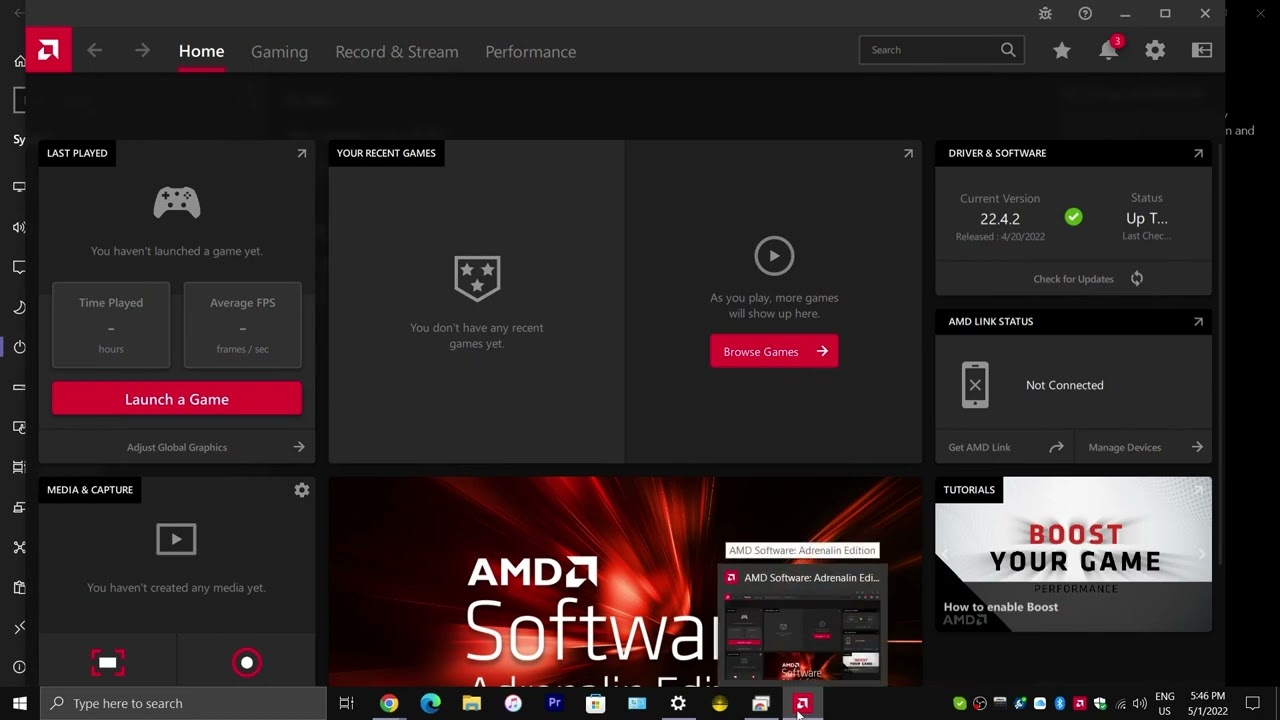Open Premiere Pro from the taskbar
Image resolution: width=1280 pixels, height=720 pixels.
[x=554, y=703]
